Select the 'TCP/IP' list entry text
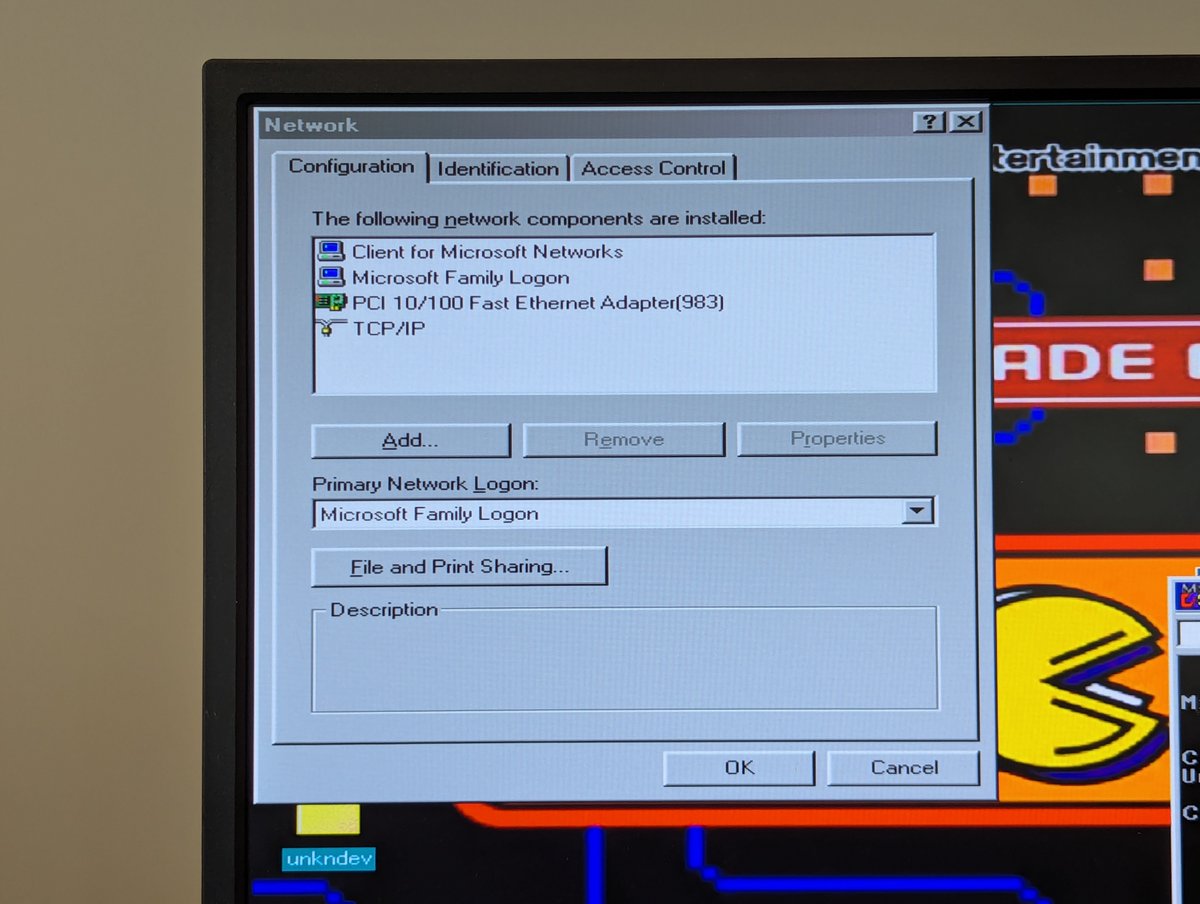 [388, 328]
